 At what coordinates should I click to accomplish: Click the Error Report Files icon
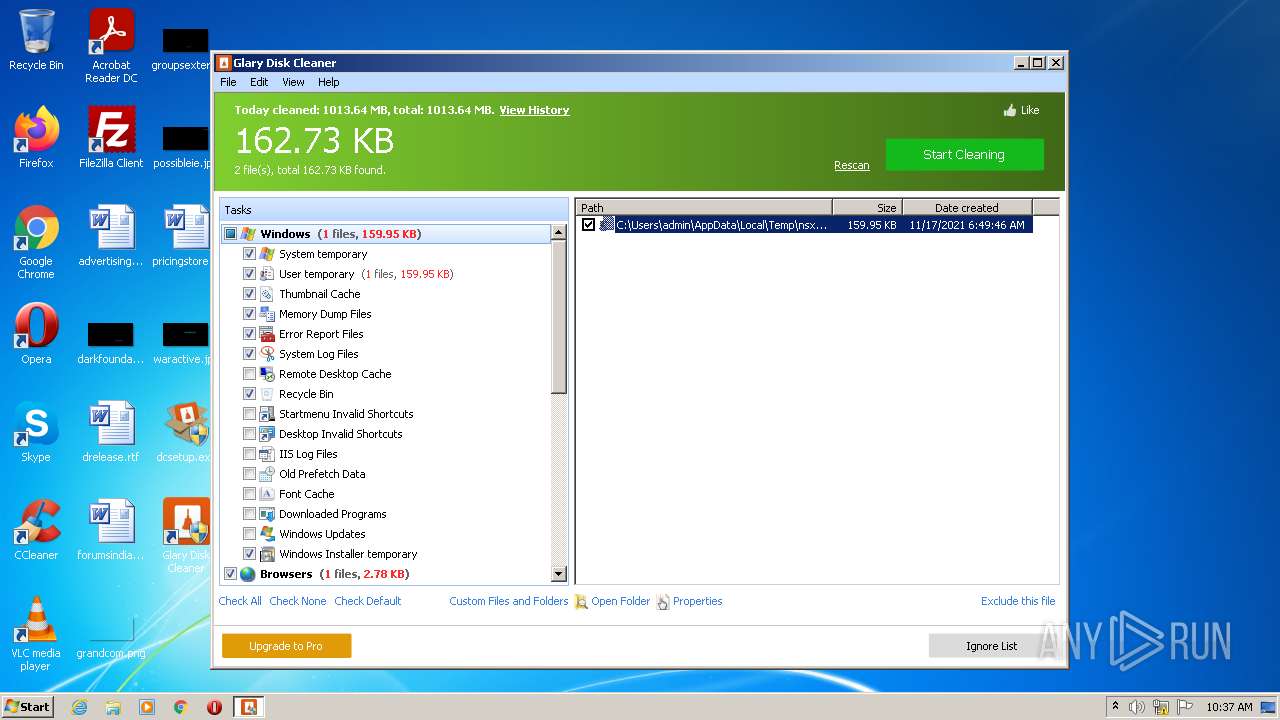coord(267,334)
